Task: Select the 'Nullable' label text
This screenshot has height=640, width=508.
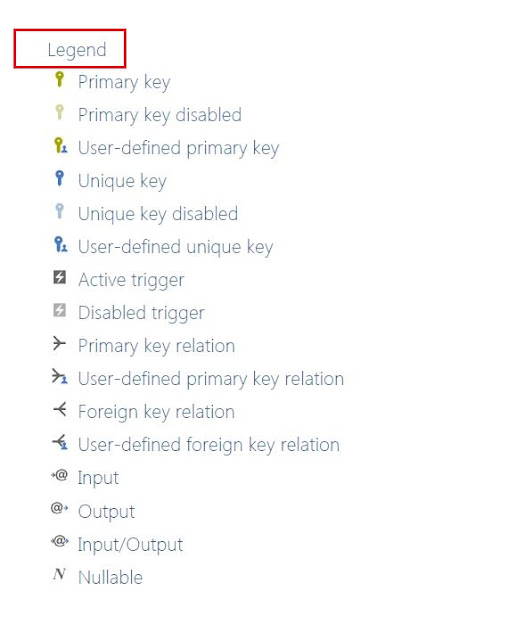Action: click(x=111, y=578)
